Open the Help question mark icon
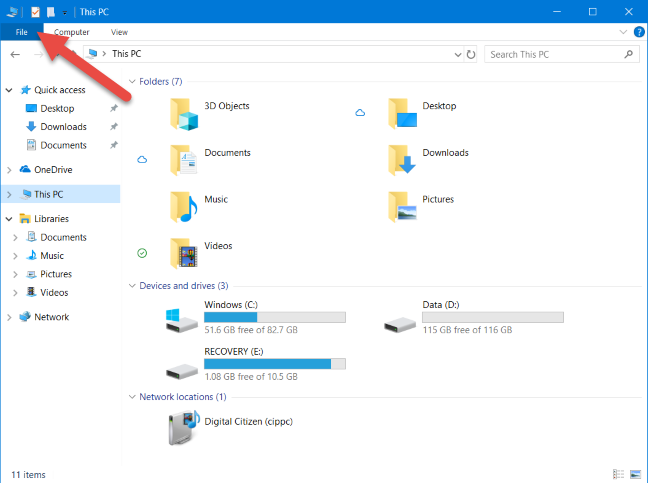Viewport: 648px width, 483px height. 639,32
